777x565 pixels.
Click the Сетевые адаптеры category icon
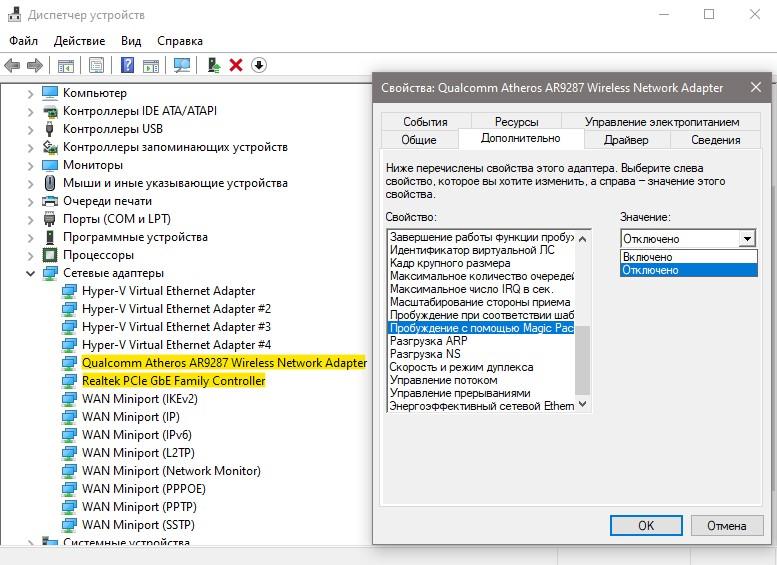[x=50, y=273]
